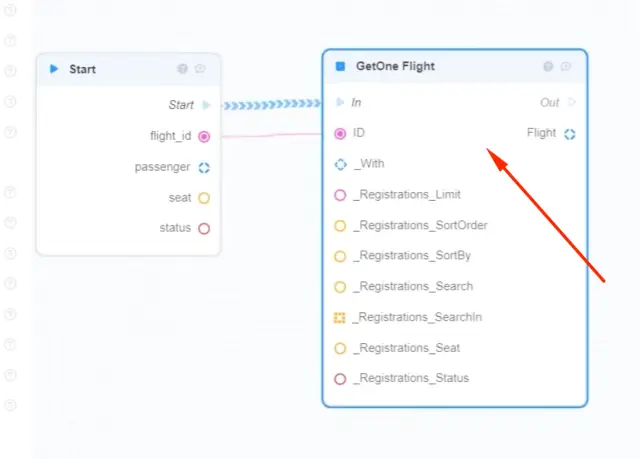The width and height of the screenshot is (640, 459).
Task: Click the Out flow output arrow port
Action: 572,102
